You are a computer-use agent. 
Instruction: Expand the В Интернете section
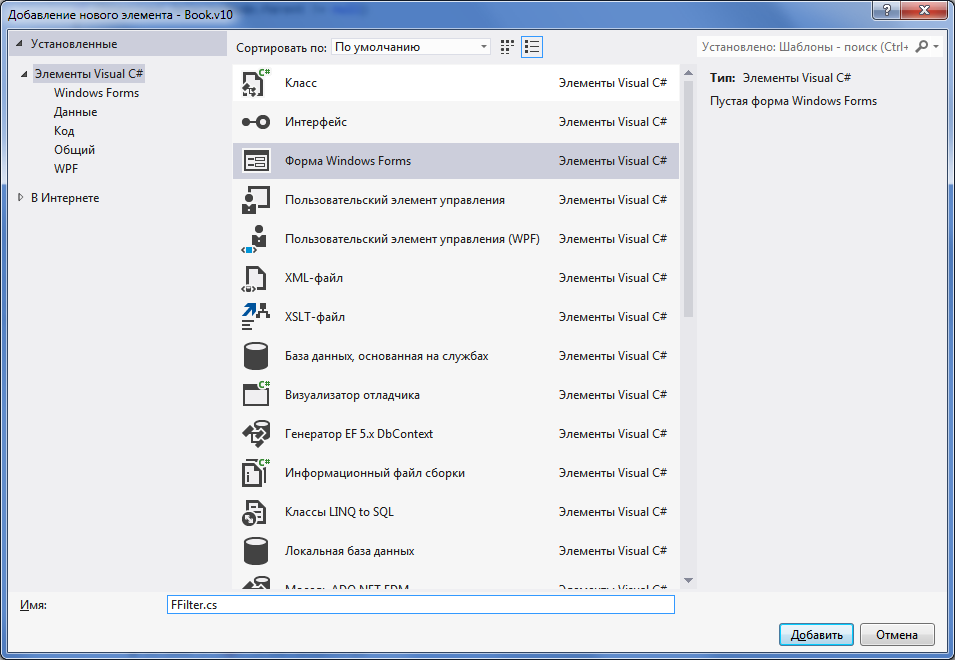[21, 198]
